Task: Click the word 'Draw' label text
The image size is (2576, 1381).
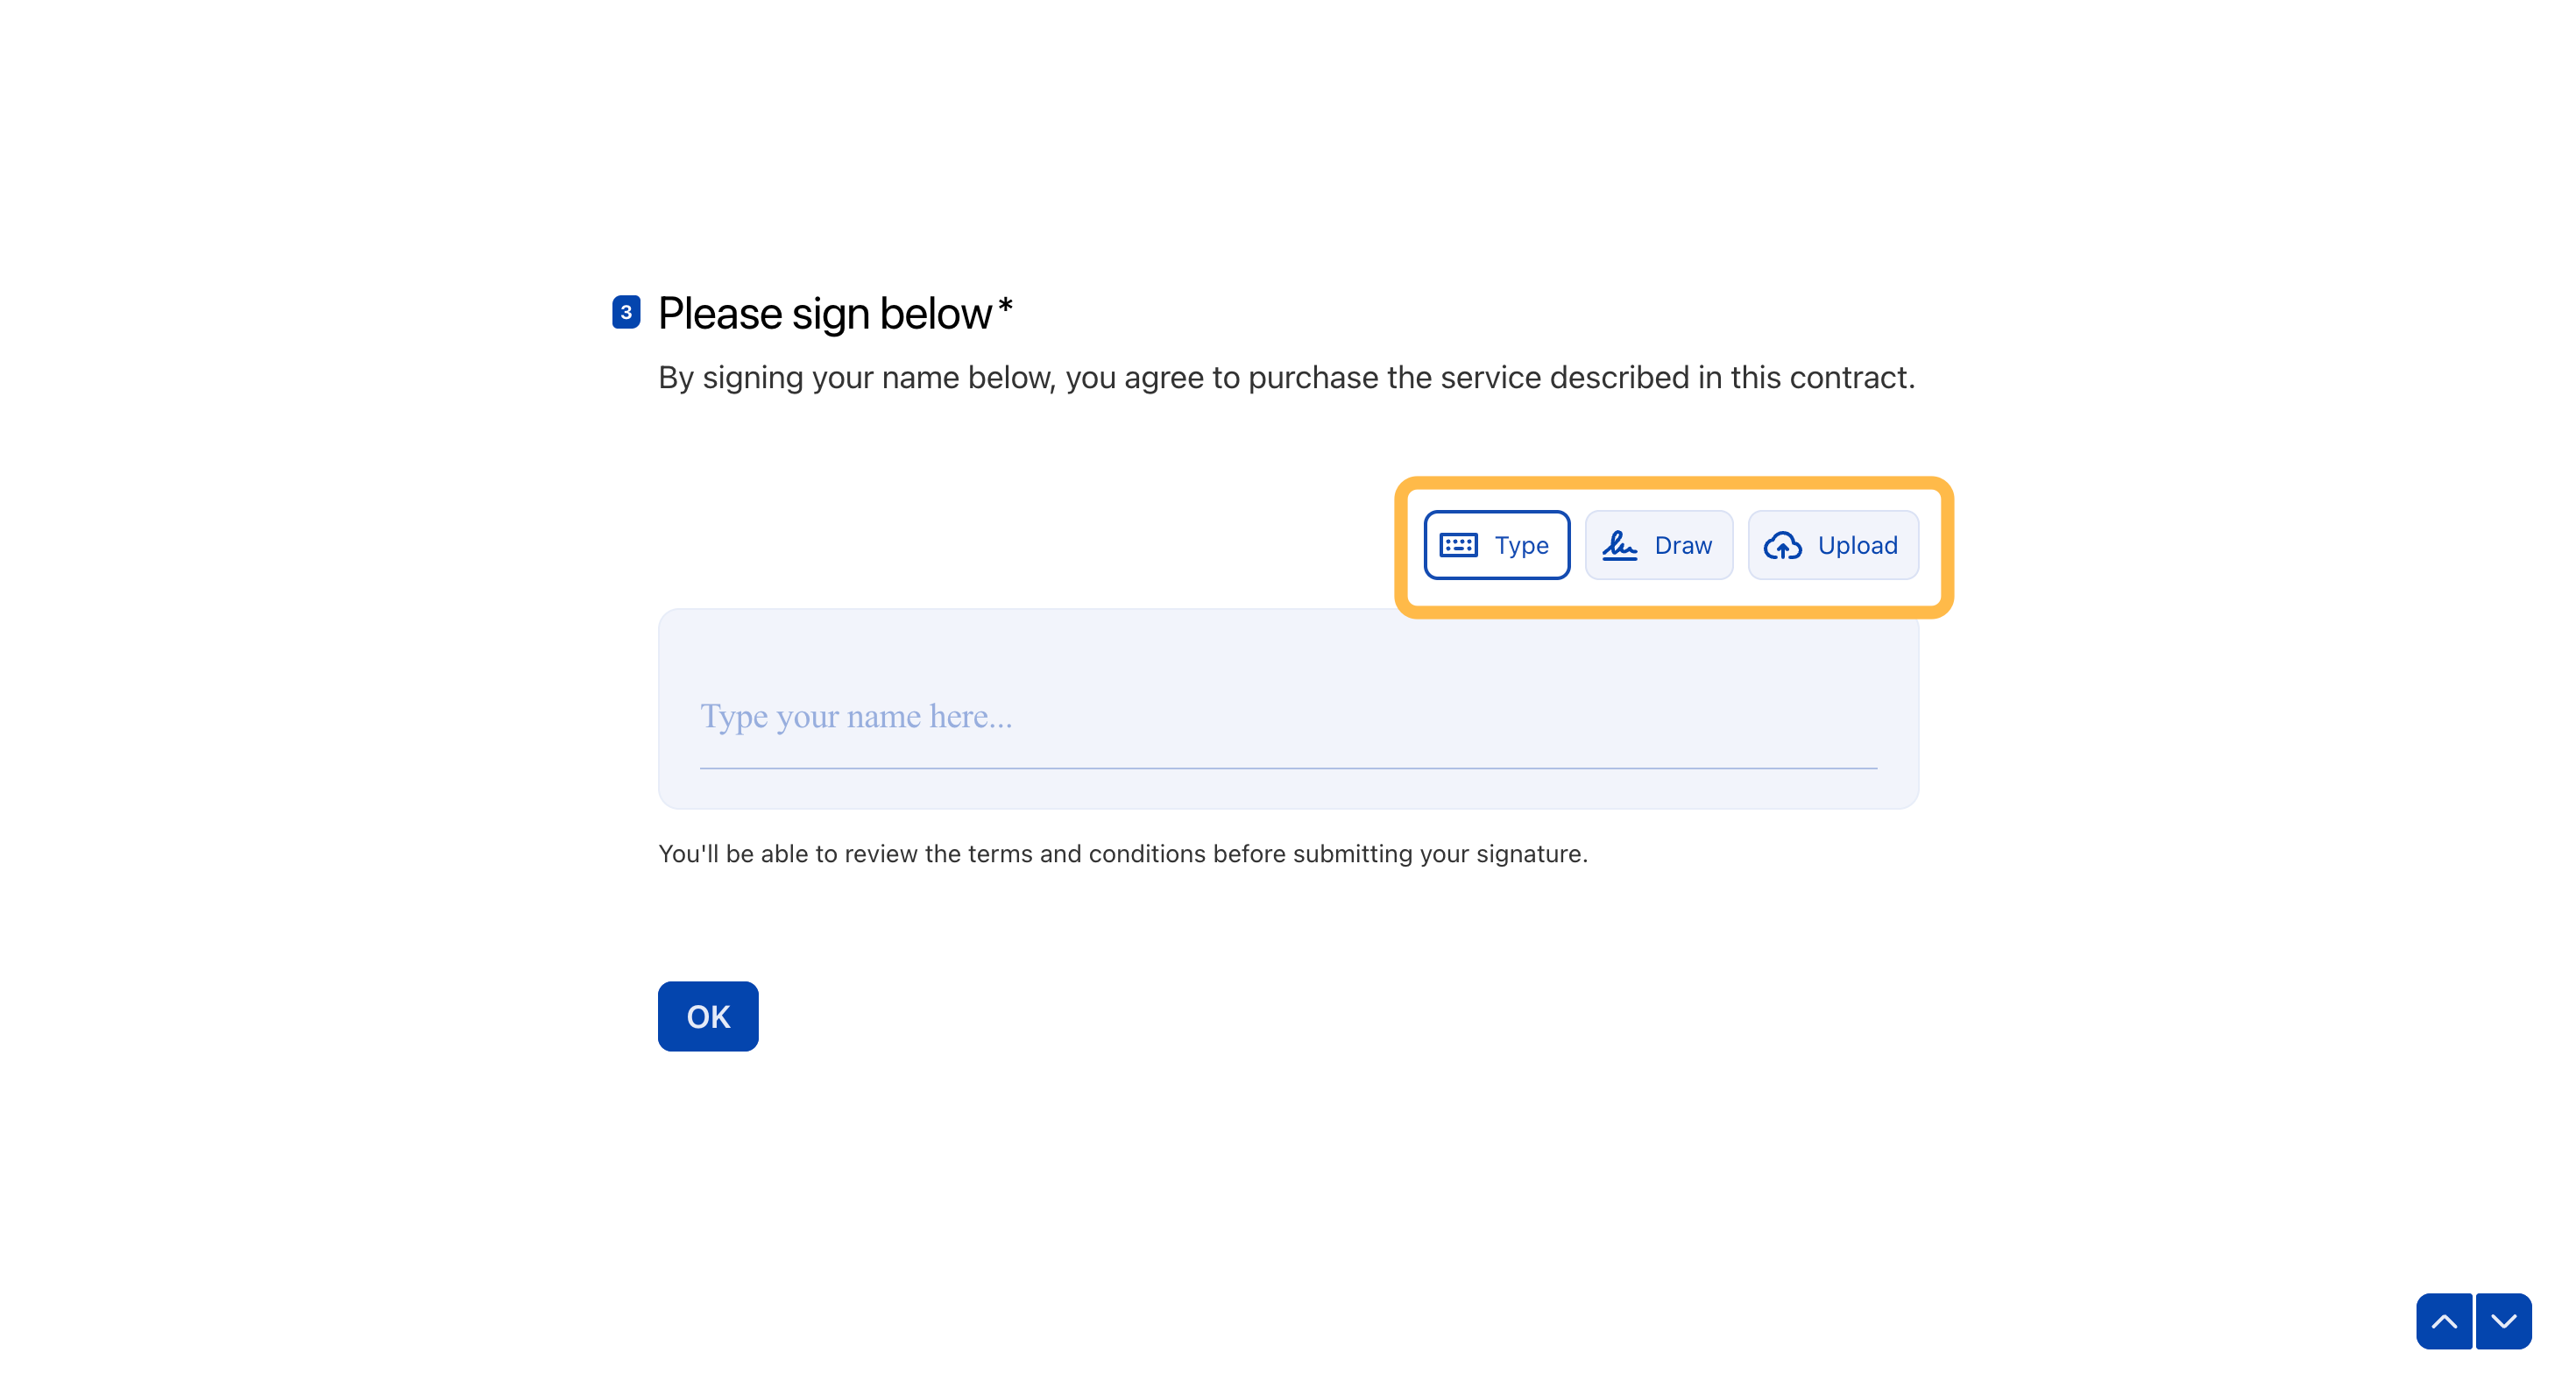Action: (x=1683, y=545)
